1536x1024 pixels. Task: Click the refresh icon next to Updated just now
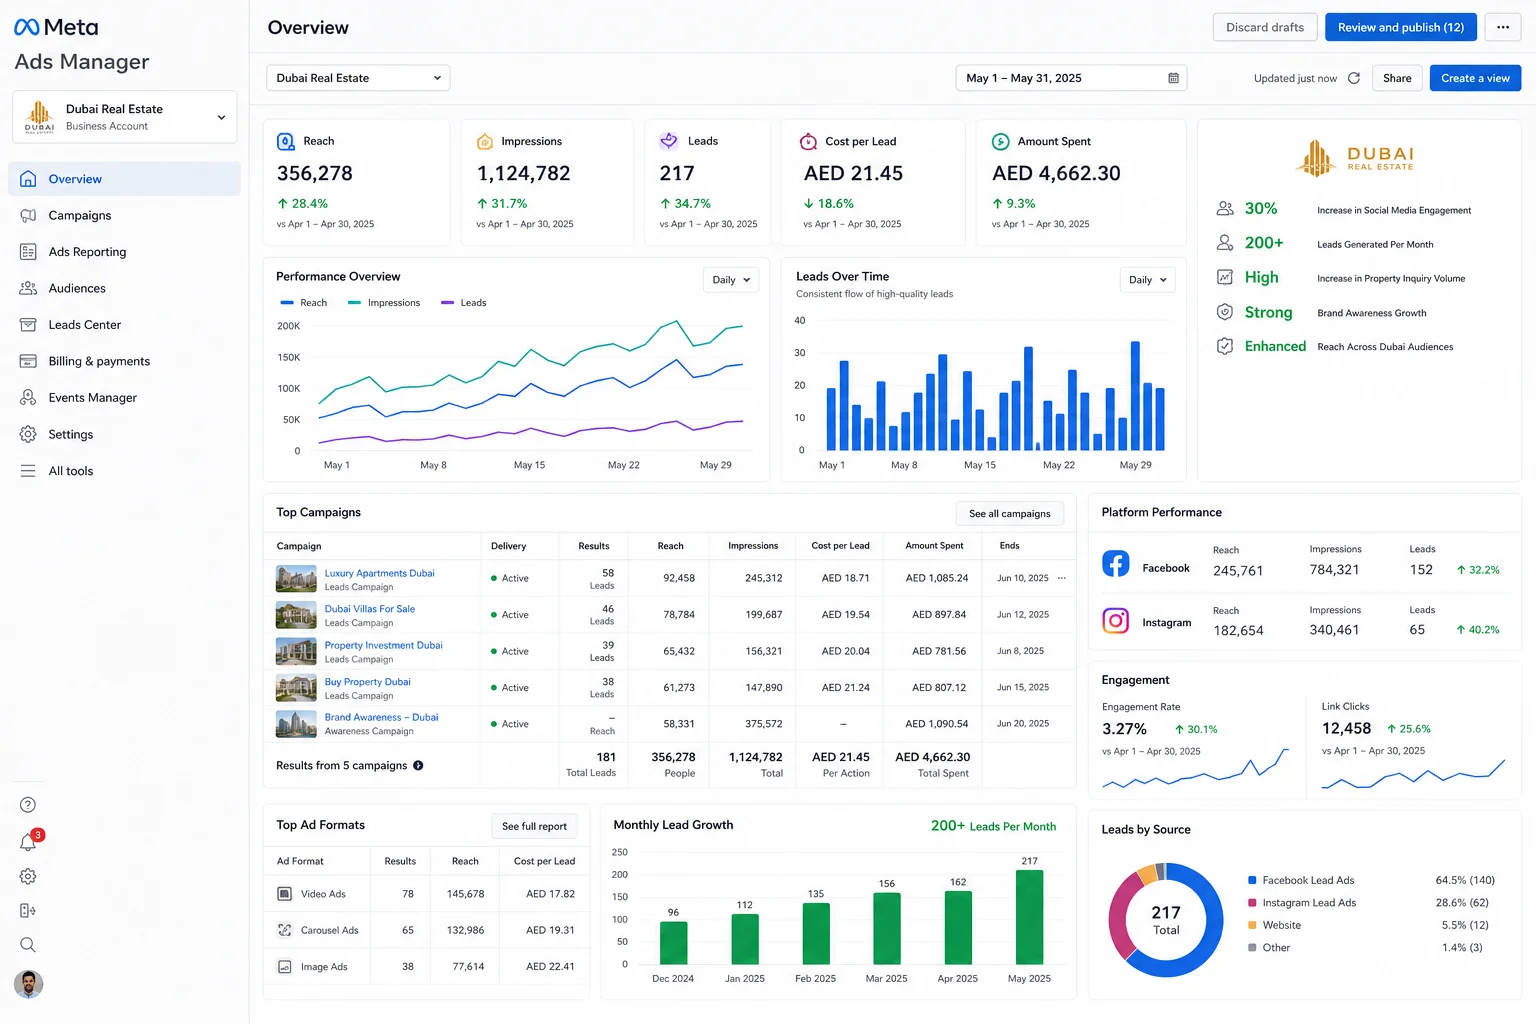(x=1354, y=78)
